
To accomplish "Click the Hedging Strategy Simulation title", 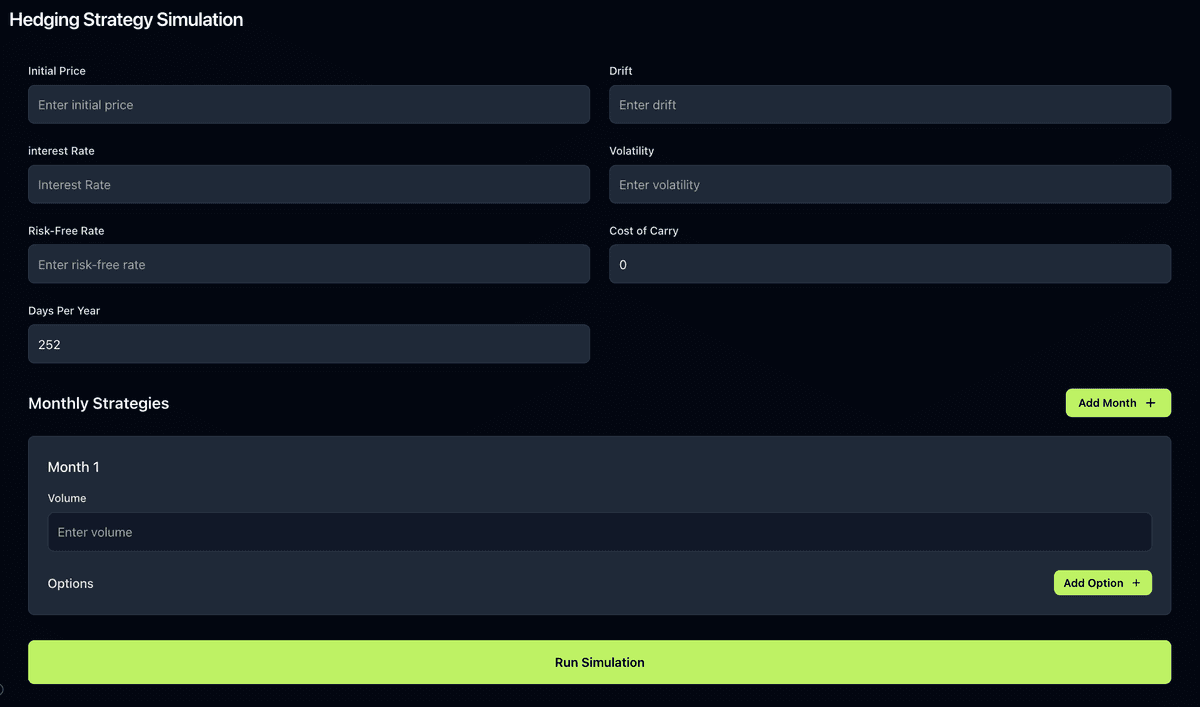I will (x=126, y=19).
